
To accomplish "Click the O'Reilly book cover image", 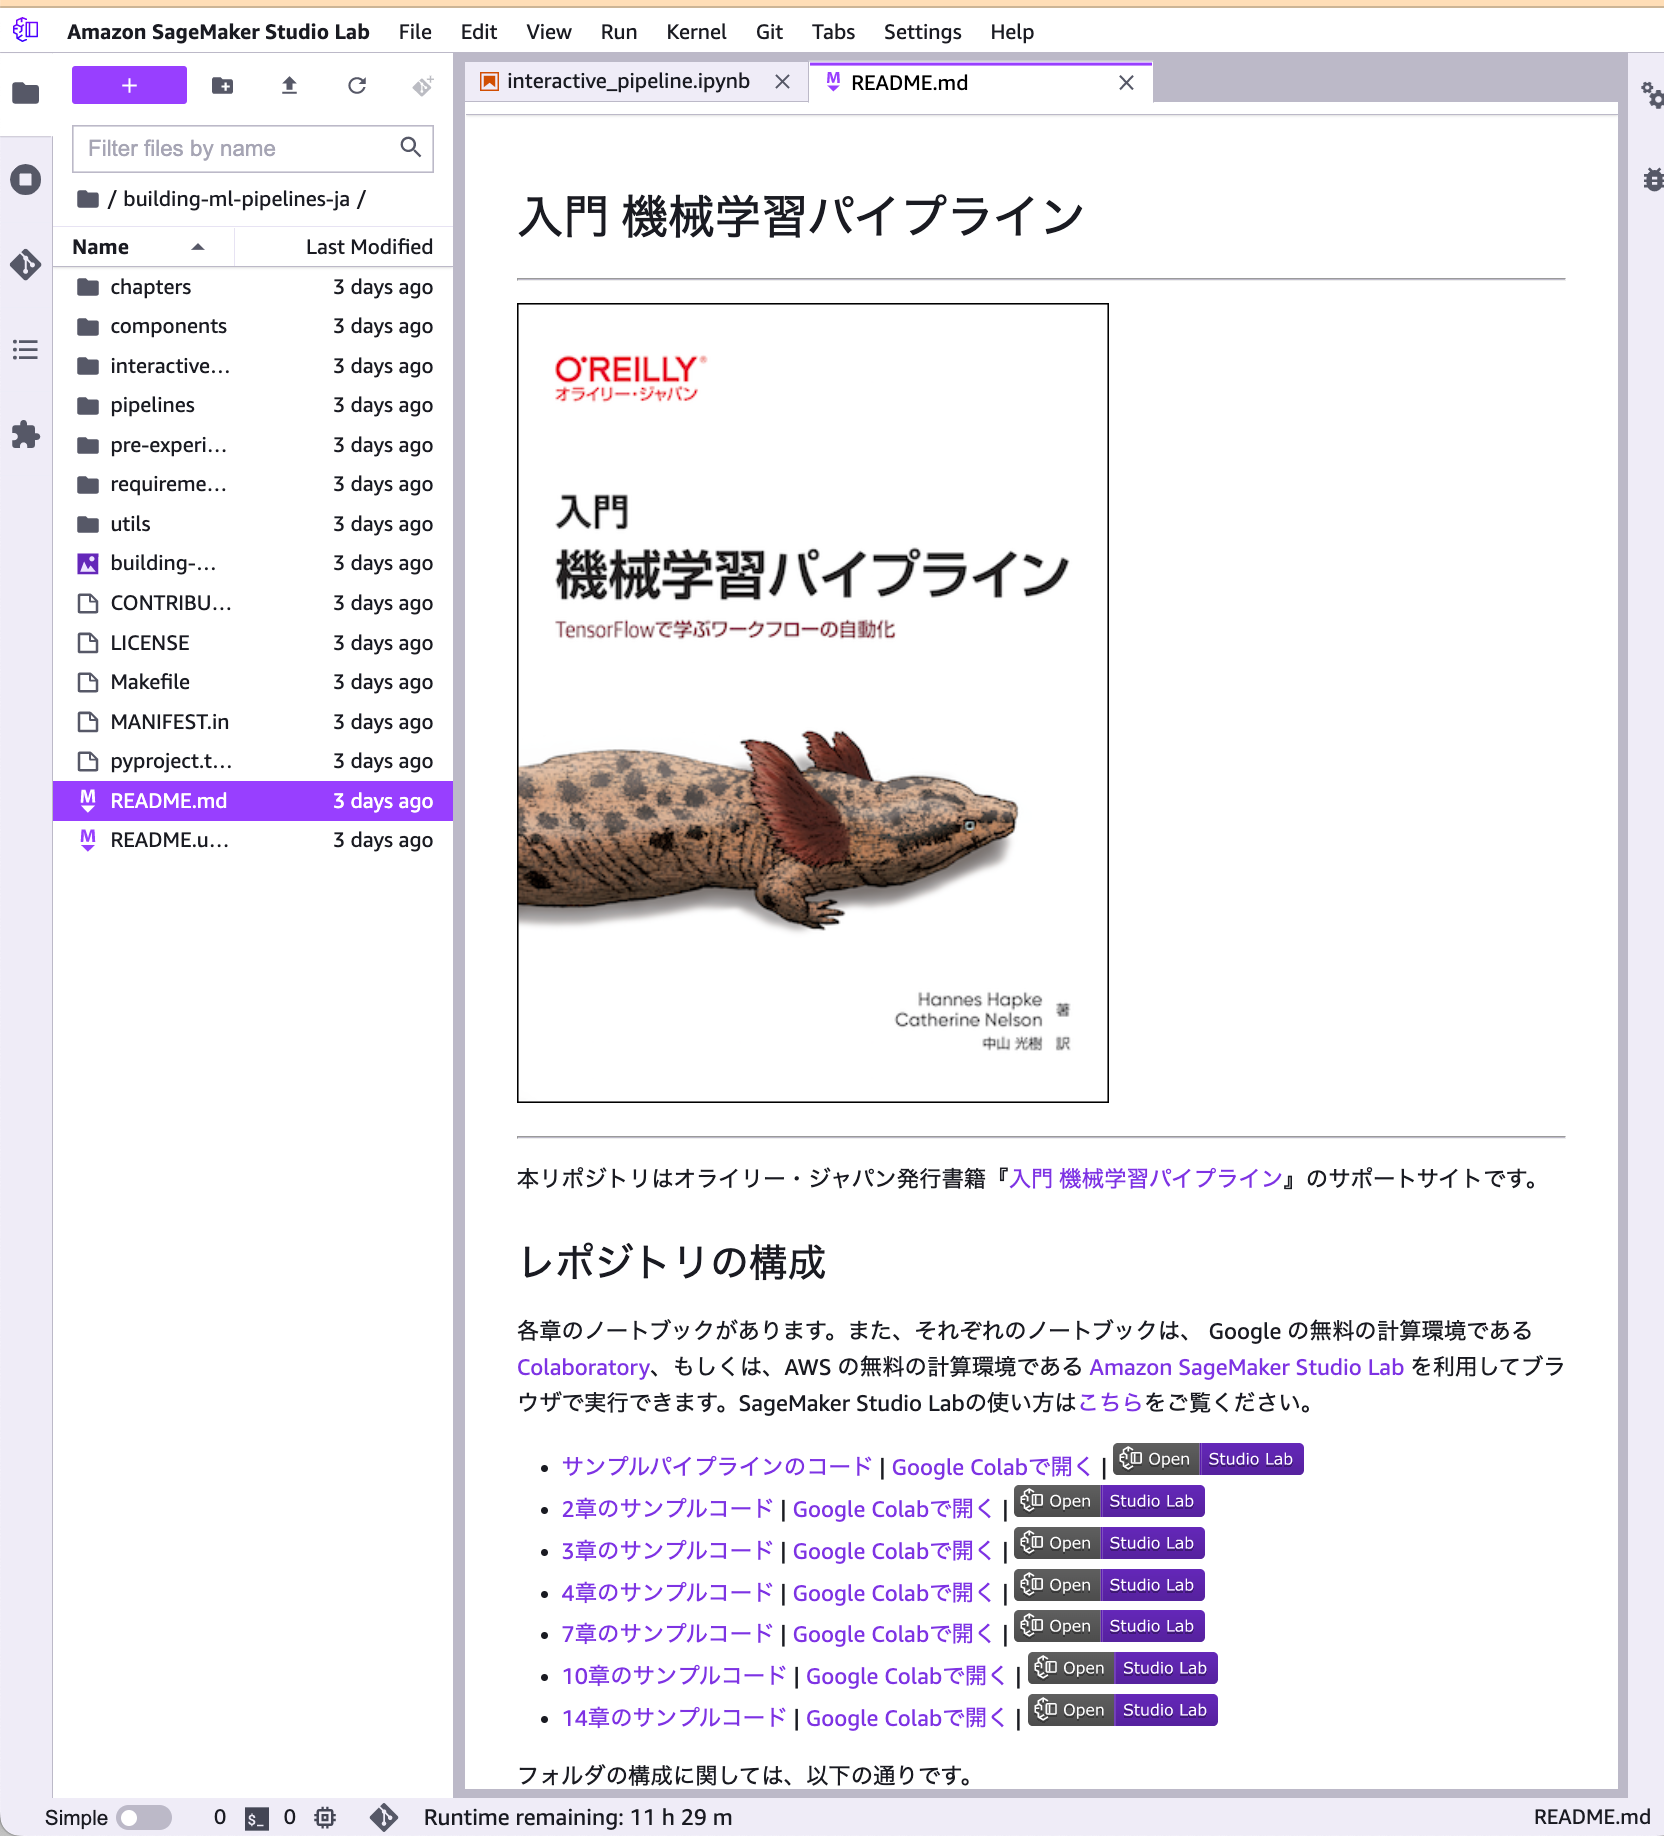I will point(813,703).
